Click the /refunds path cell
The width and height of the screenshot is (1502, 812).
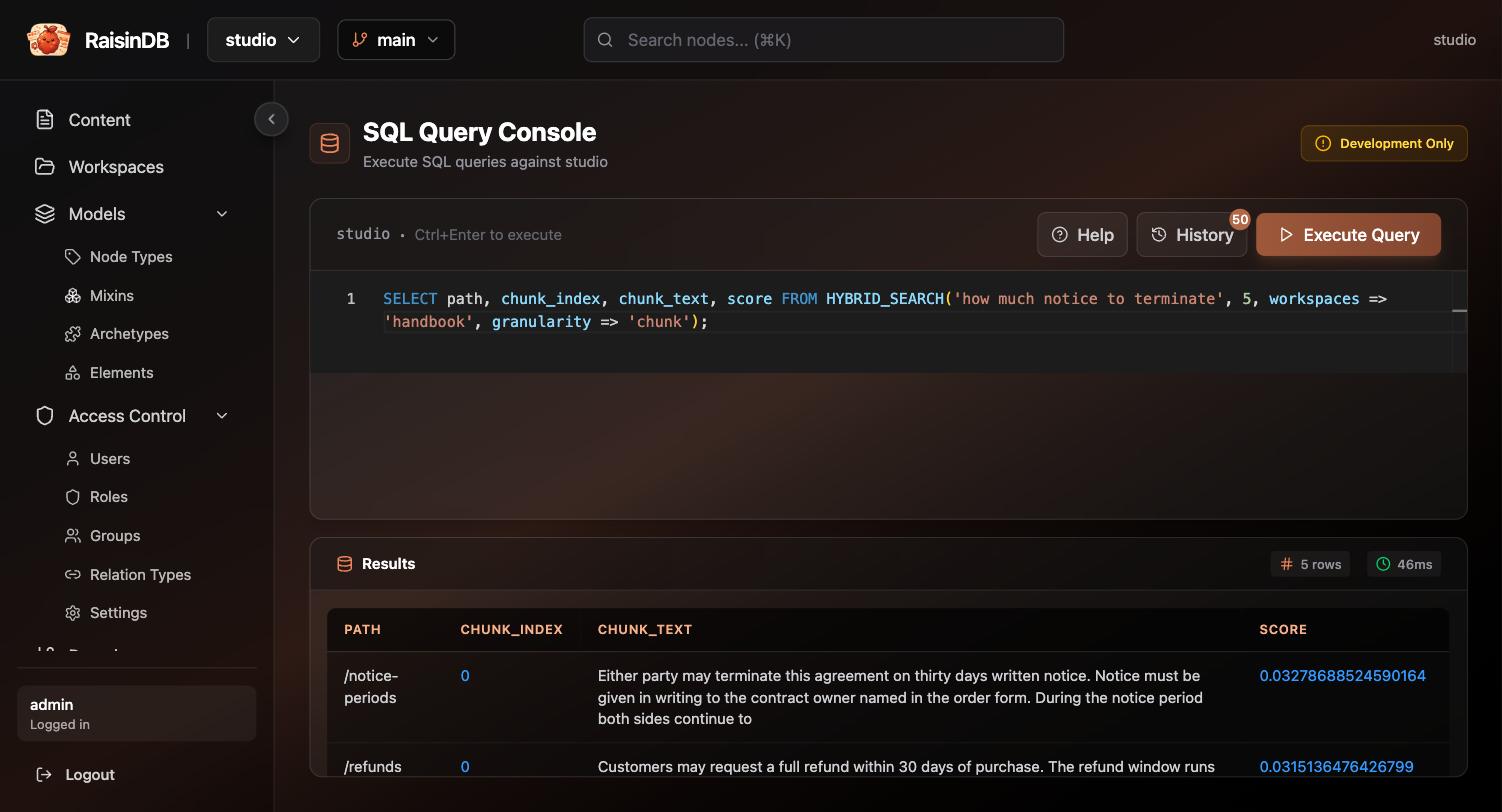tap(373, 767)
